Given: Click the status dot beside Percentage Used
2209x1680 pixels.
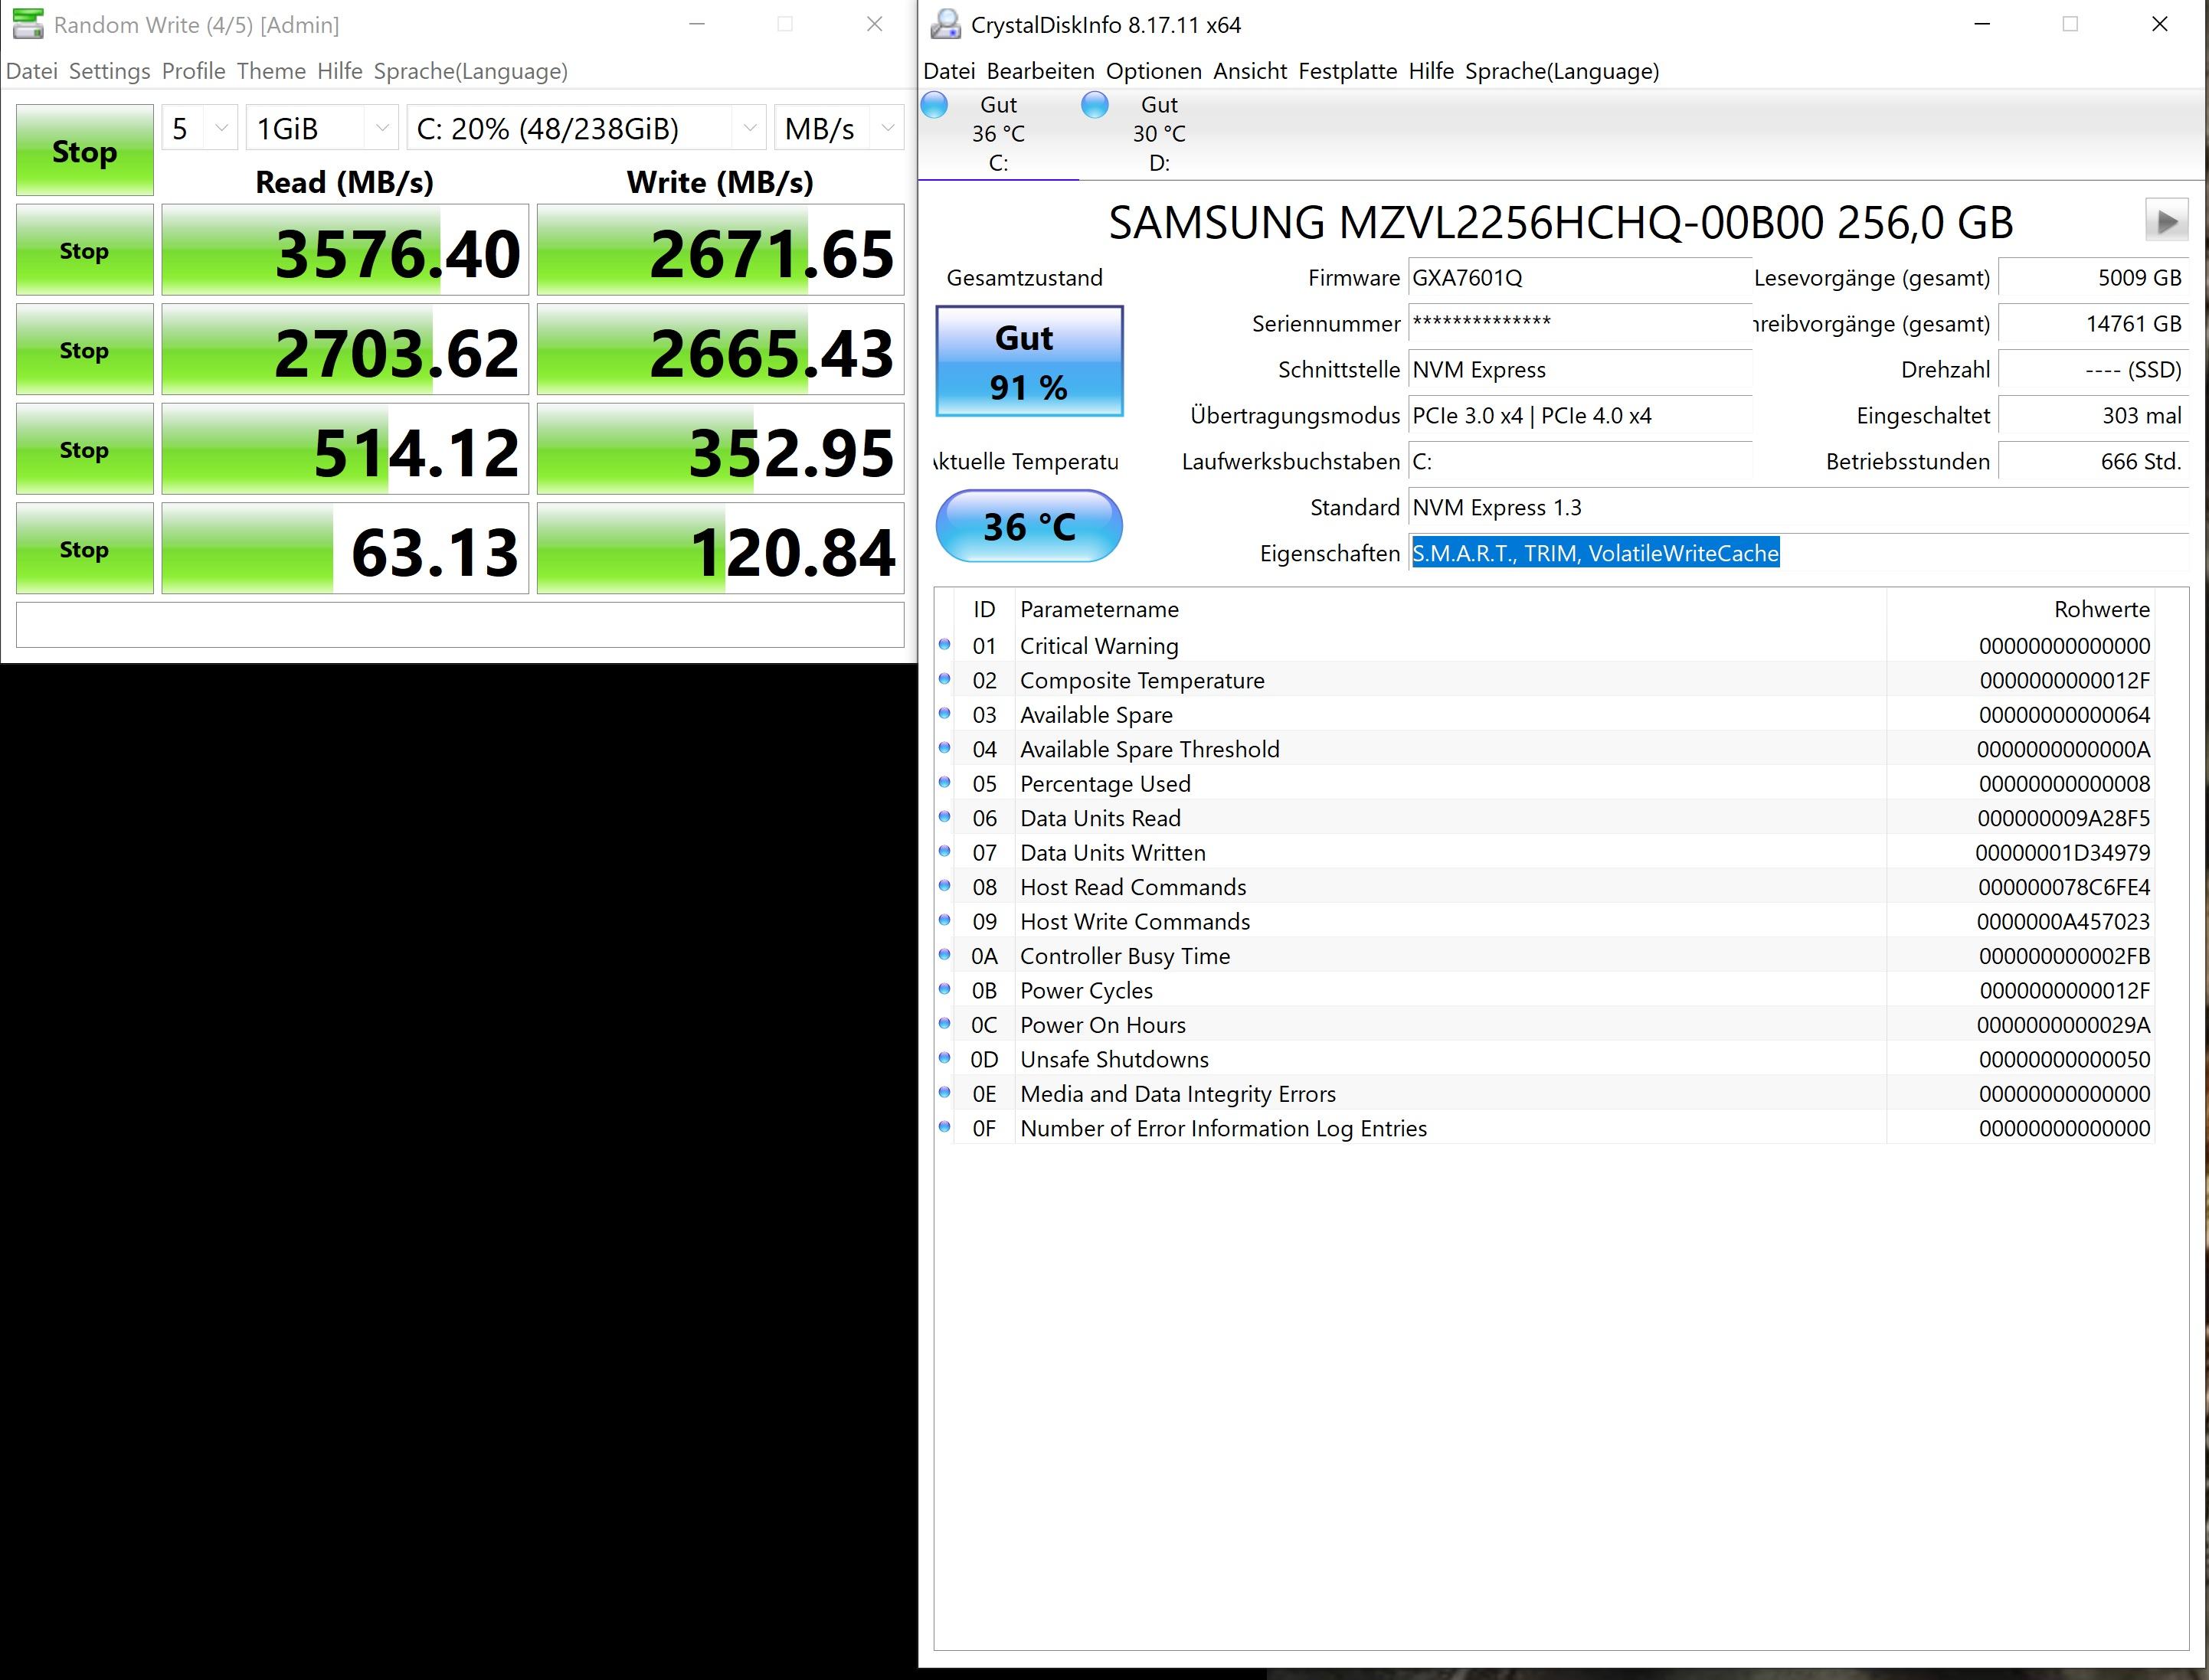Looking at the screenshot, I should click(945, 783).
